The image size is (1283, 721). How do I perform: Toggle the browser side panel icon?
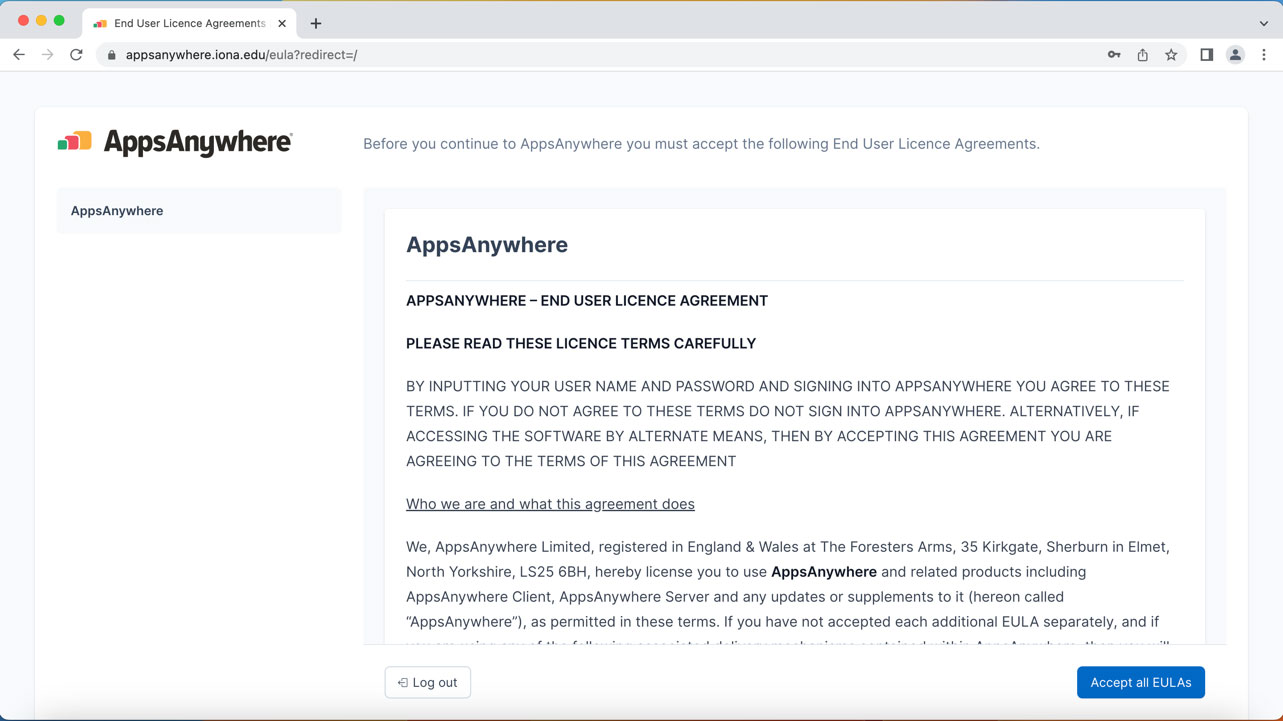pyautogui.click(x=1206, y=55)
